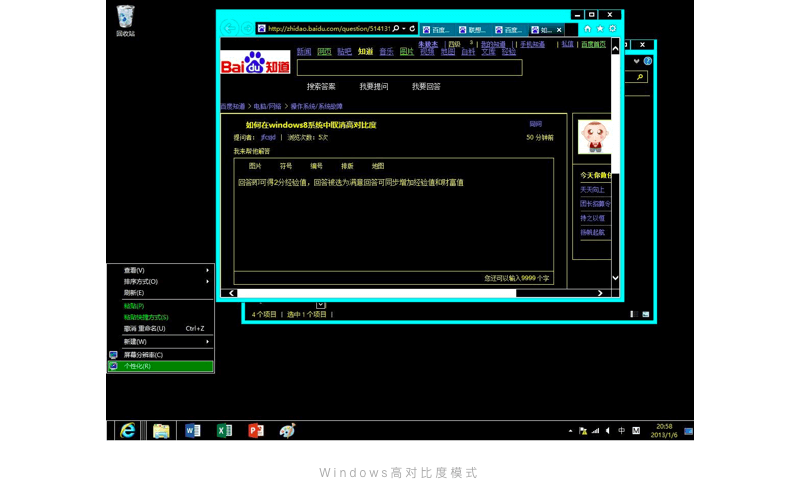The width and height of the screenshot is (800, 481).
Task: Click IE back arrow button
Action: click(x=230, y=29)
